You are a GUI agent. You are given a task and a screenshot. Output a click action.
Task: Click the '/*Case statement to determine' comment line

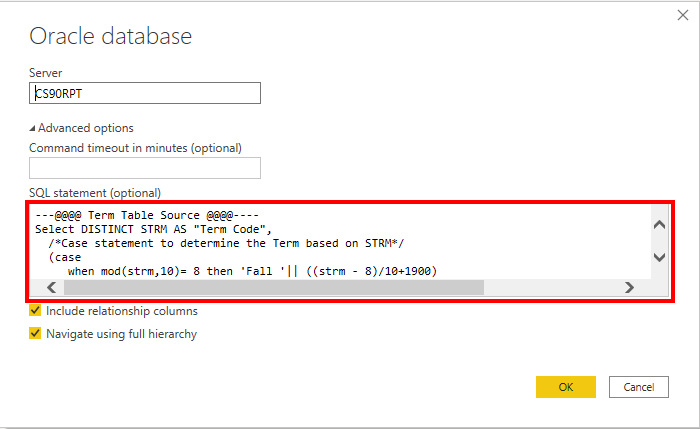(x=226, y=243)
